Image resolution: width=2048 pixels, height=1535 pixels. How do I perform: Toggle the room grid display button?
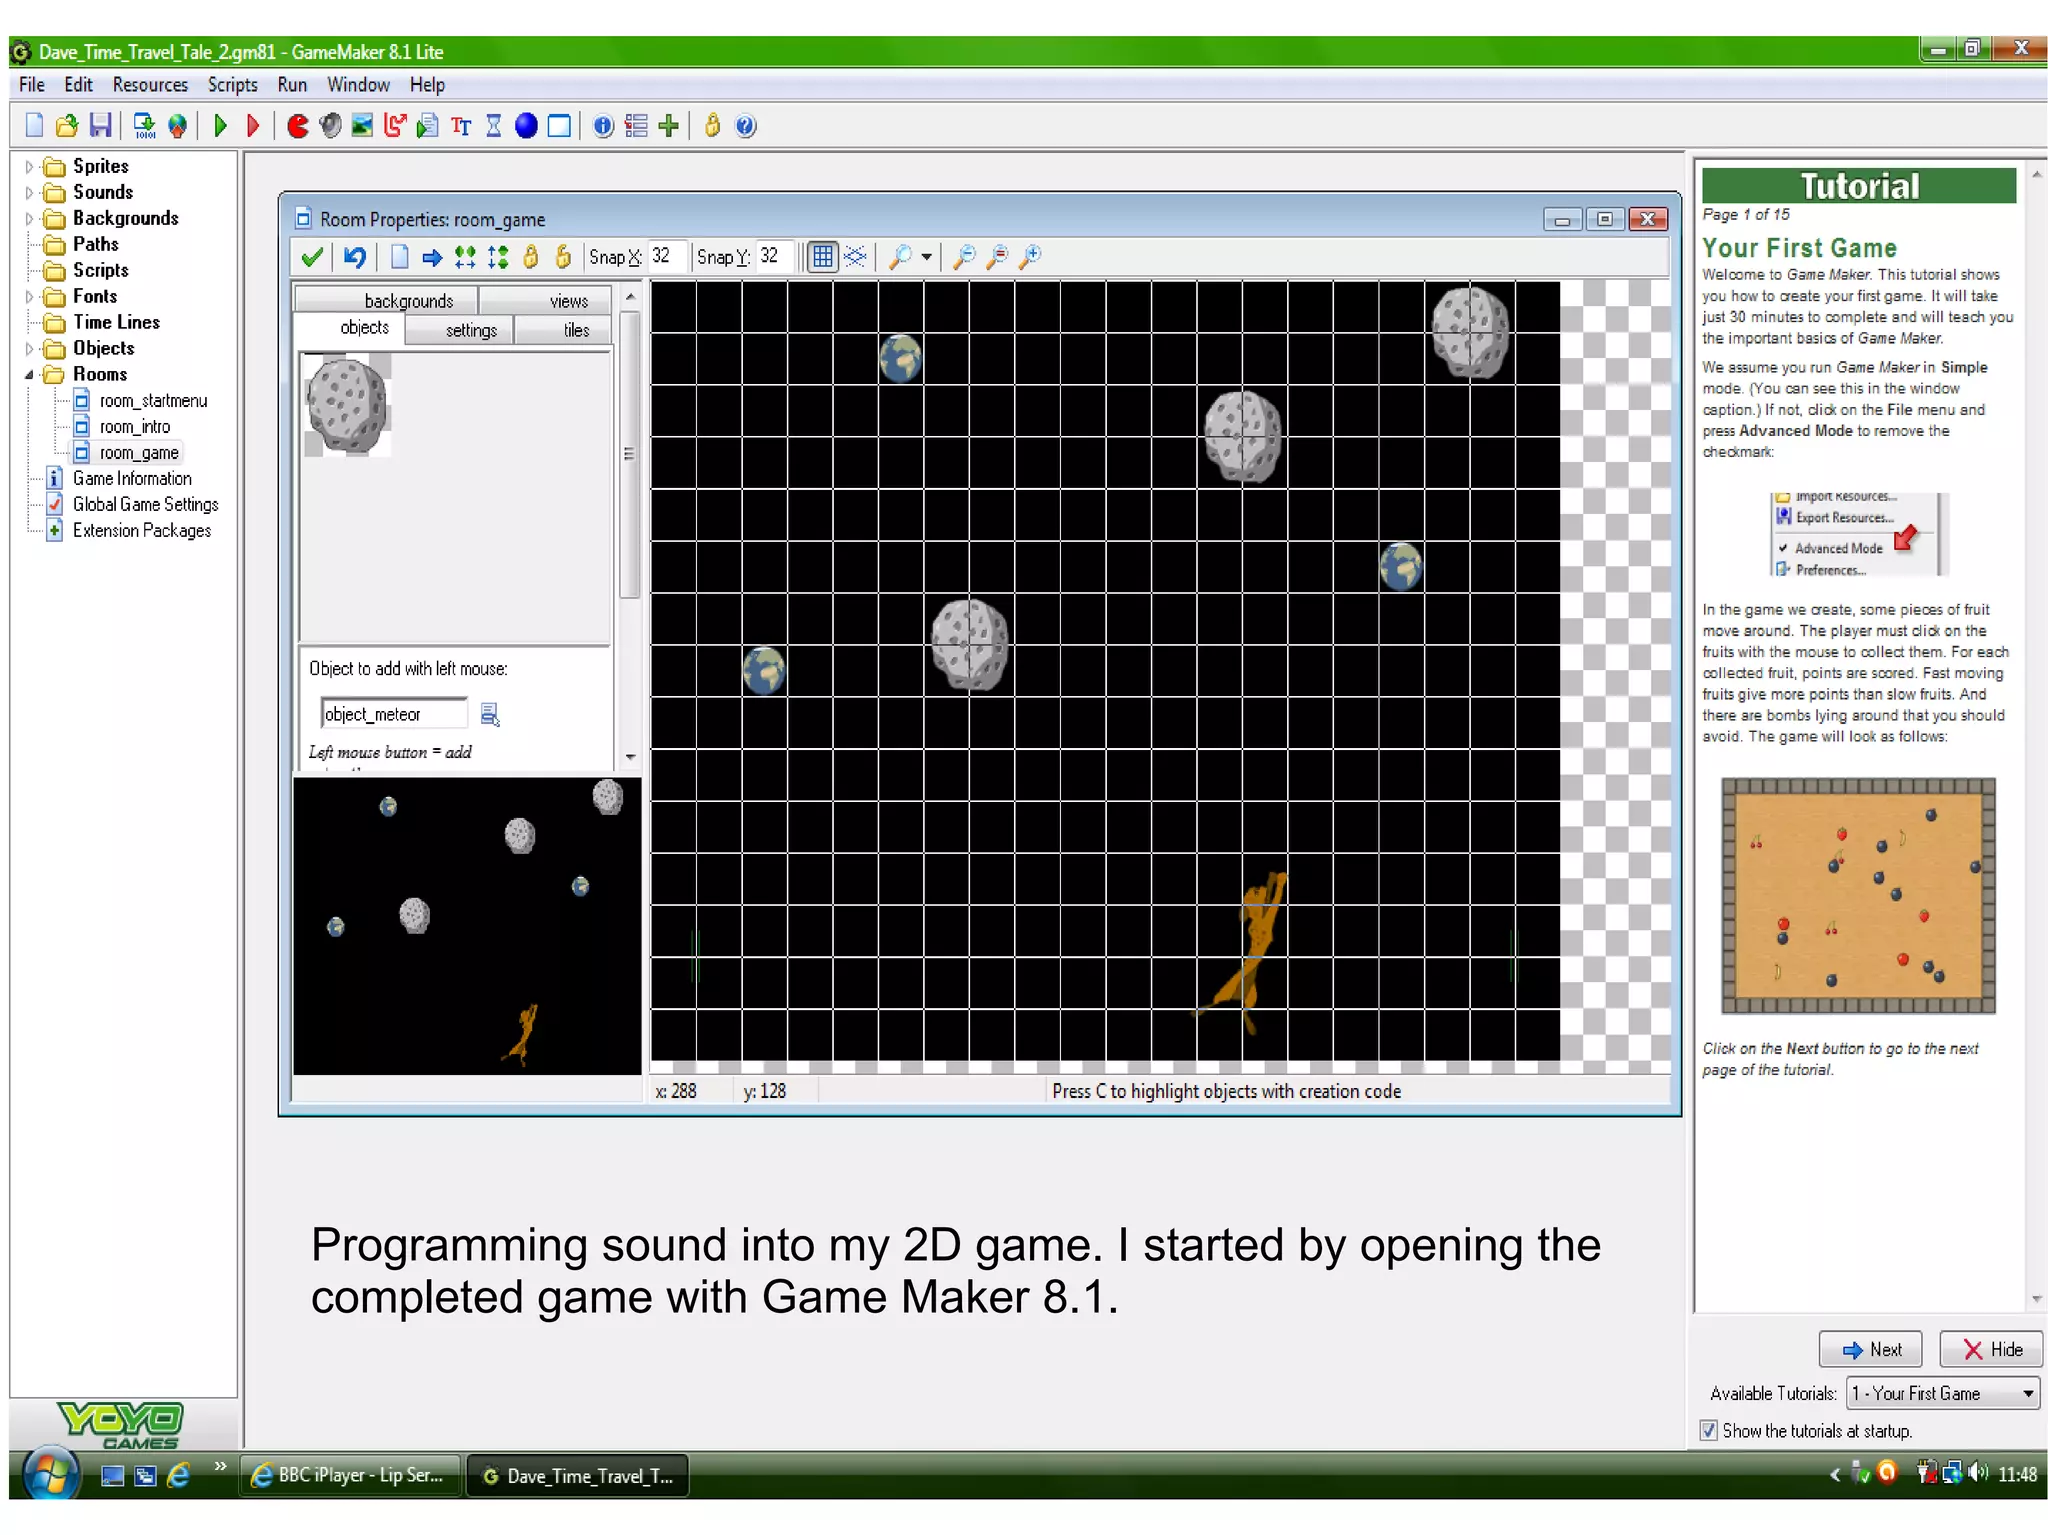pyautogui.click(x=822, y=257)
